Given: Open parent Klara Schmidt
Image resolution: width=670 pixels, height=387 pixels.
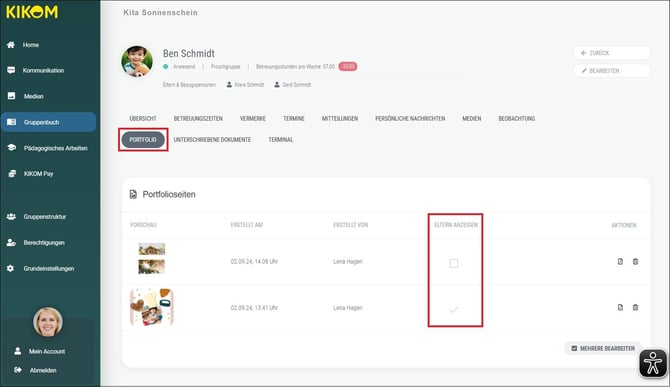Looking at the screenshot, I should 245,85.
